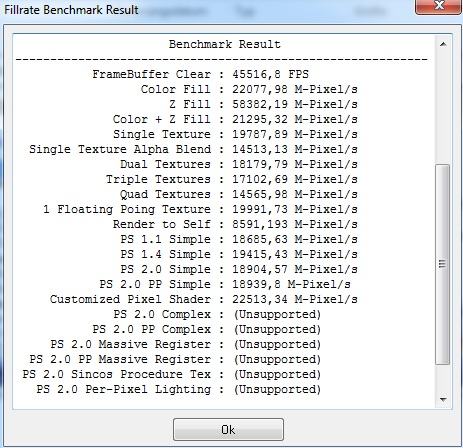This screenshot has width=463, height=448.
Task: Click the PS 2.0 Complex label
Action: pyautogui.click(x=162, y=314)
